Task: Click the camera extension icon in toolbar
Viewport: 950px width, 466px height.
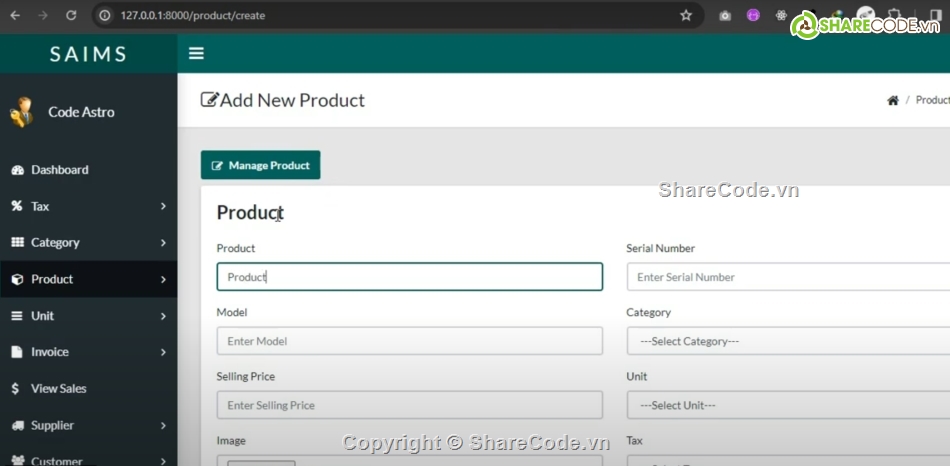Action: pyautogui.click(x=725, y=16)
